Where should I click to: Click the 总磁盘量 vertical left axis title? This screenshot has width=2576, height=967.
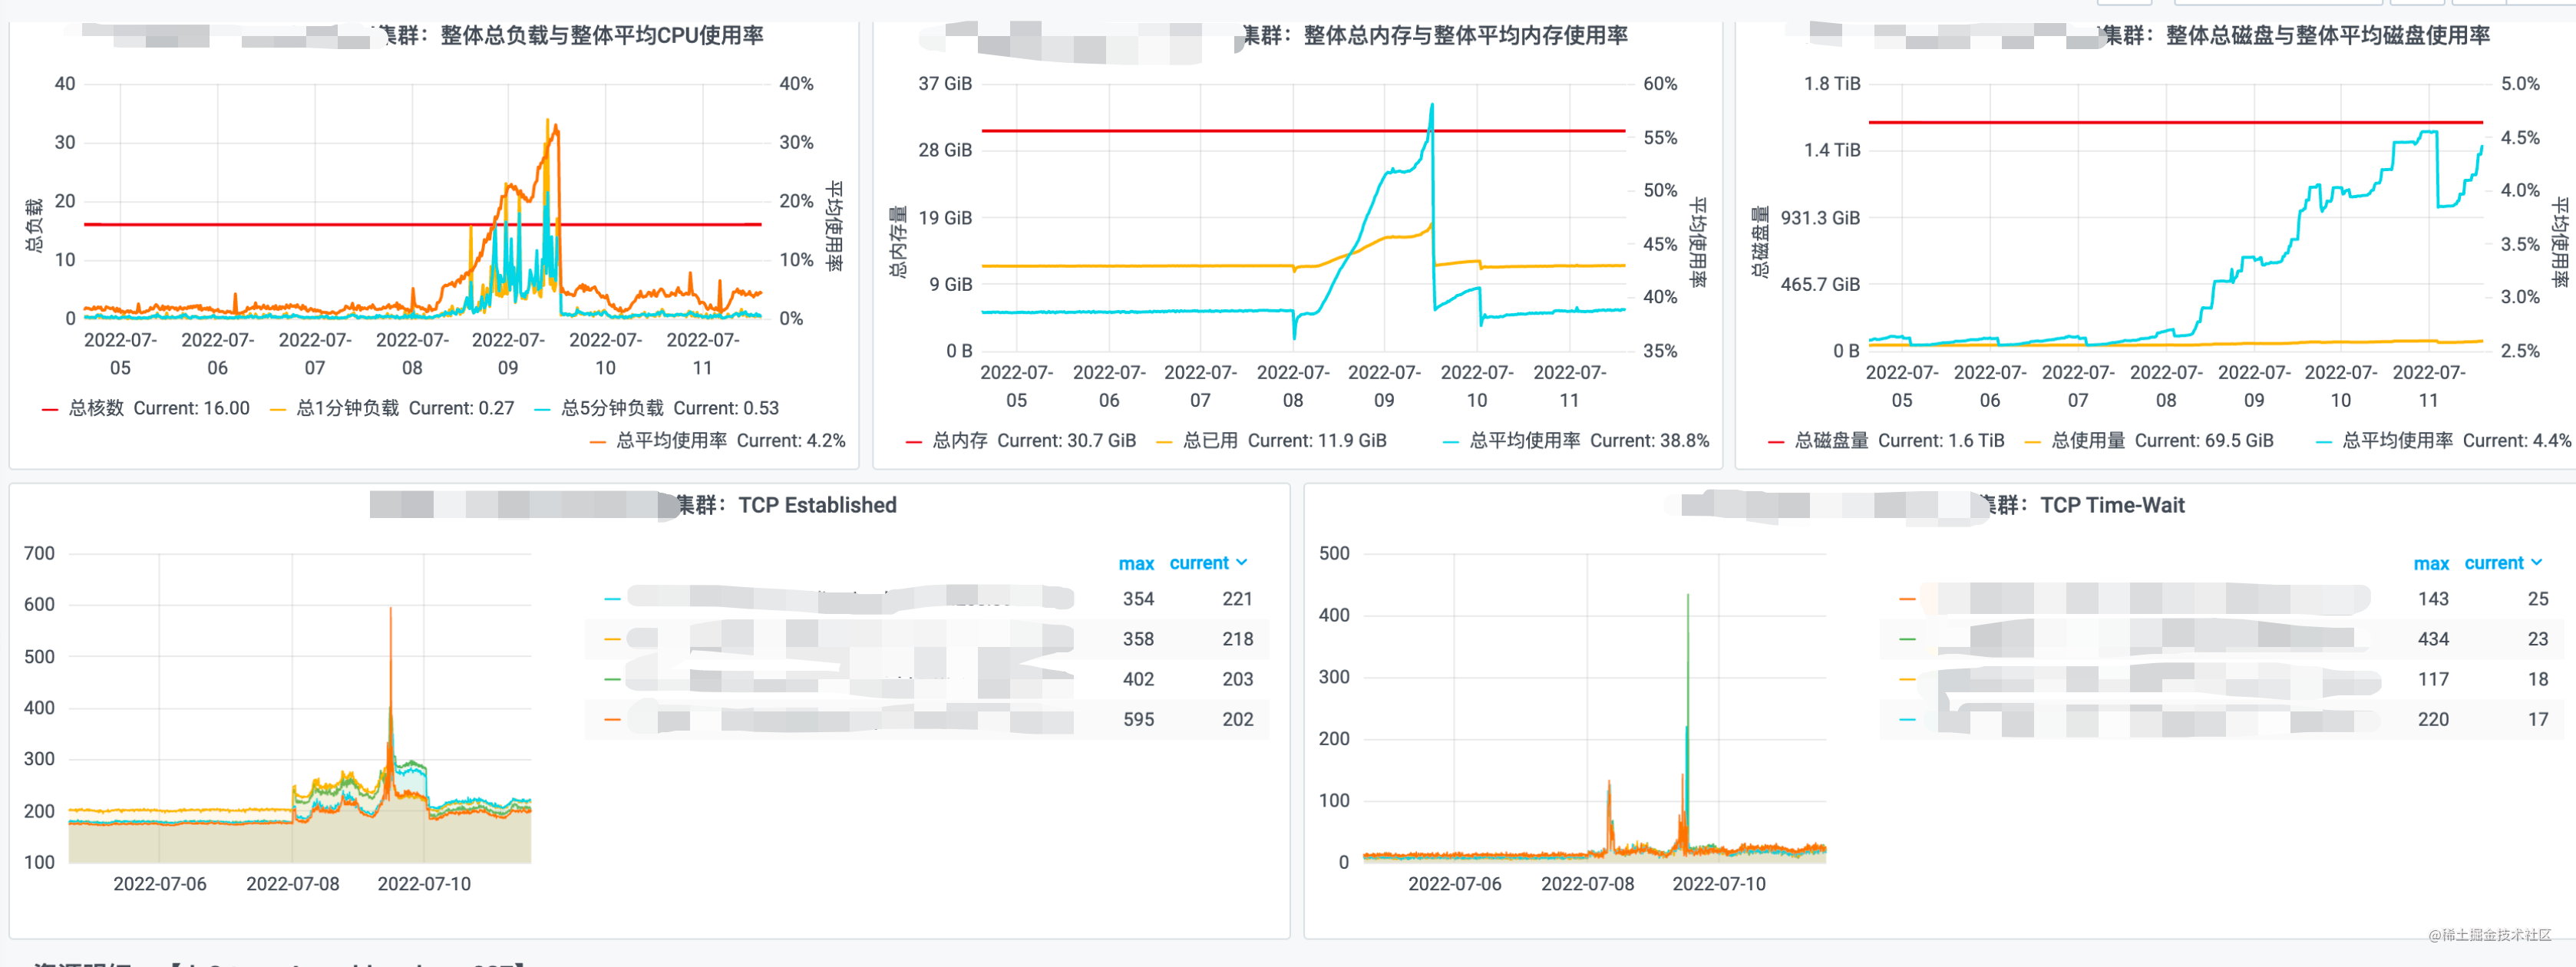point(1761,241)
